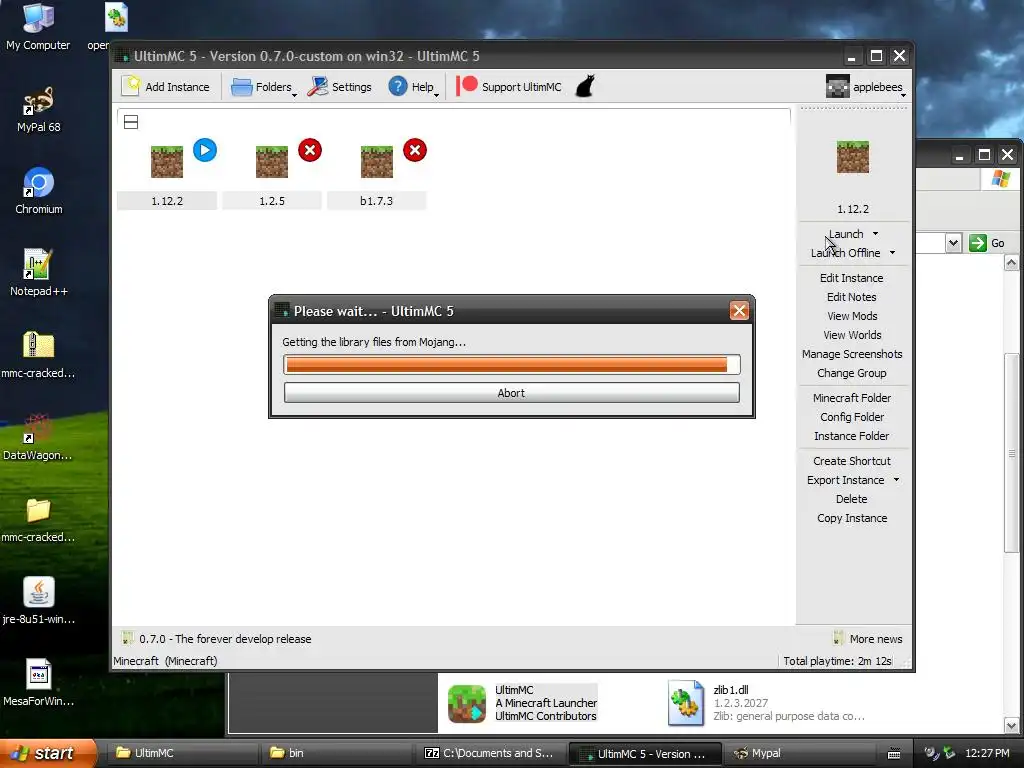This screenshot has height=768, width=1024.
Task: Click the large instance icon in sidebar
Action: pyautogui.click(x=853, y=157)
